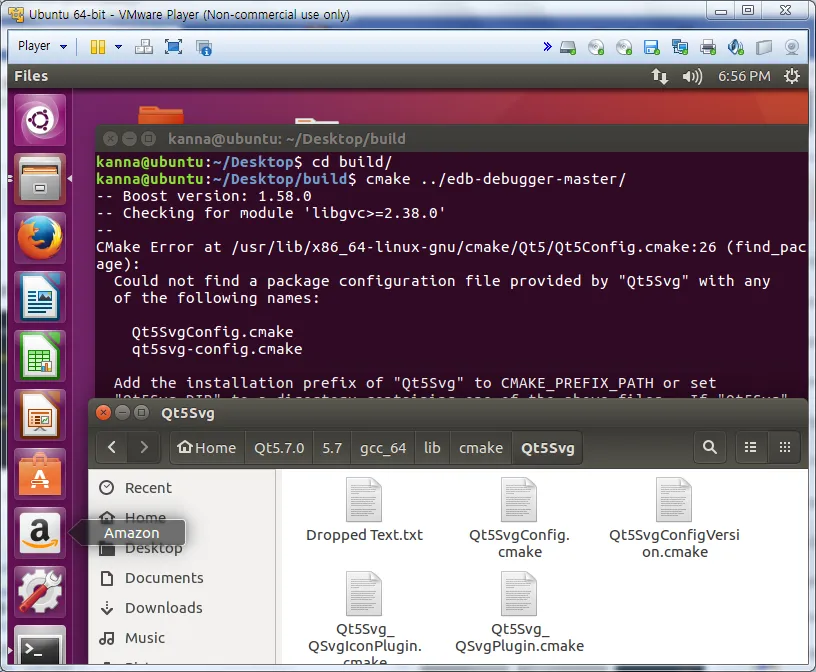The image size is (816, 672).
Task: Click the printer device icon
Action: click(x=708, y=48)
